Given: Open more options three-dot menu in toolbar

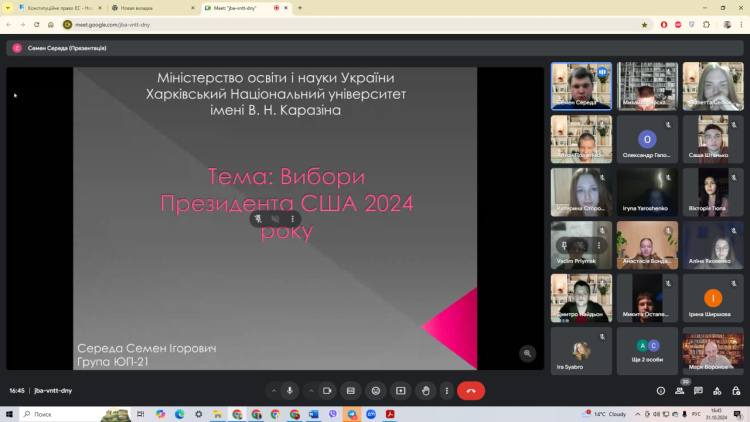Looking at the screenshot, I should pos(447,391).
